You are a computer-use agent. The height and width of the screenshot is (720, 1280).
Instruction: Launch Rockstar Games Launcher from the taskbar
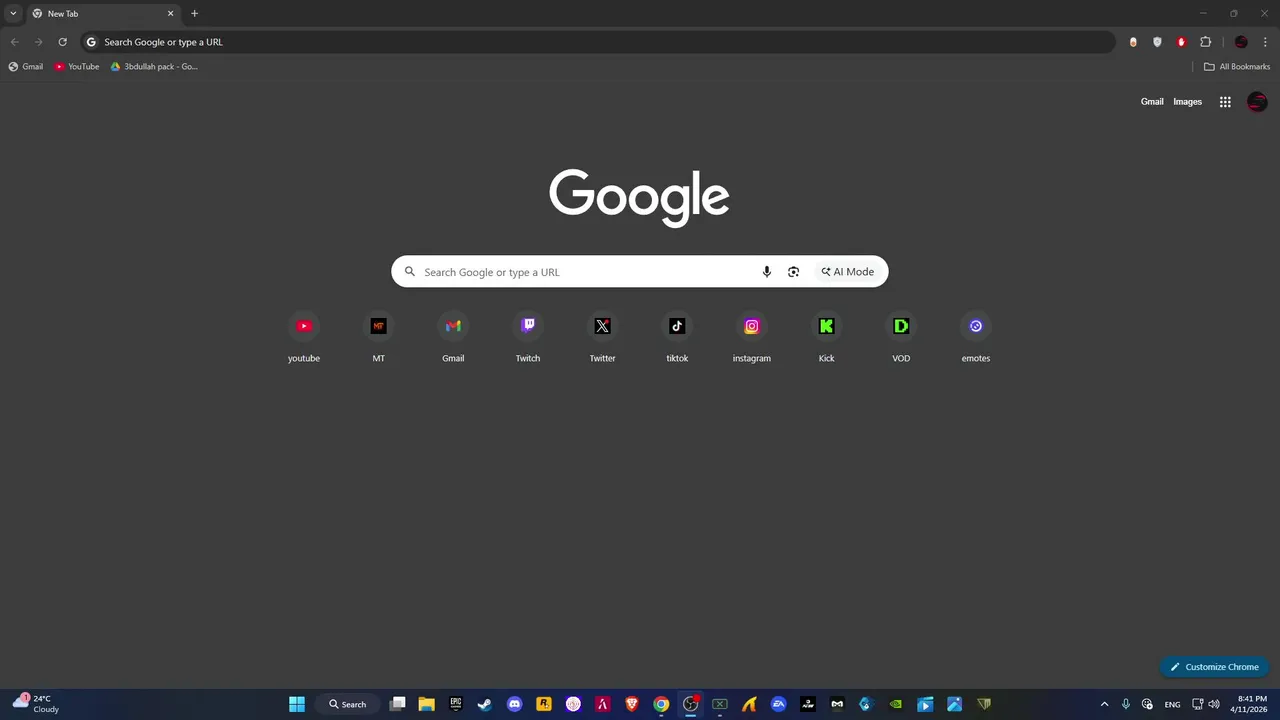[x=544, y=704]
